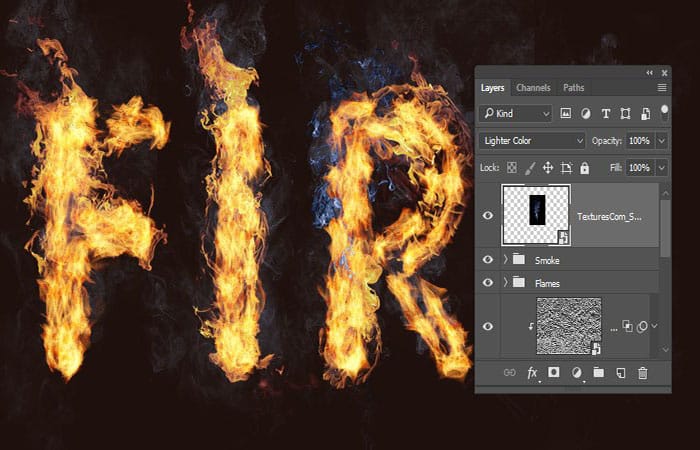Delete layer with trash icon
700x450 pixels.
pyautogui.click(x=642, y=372)
